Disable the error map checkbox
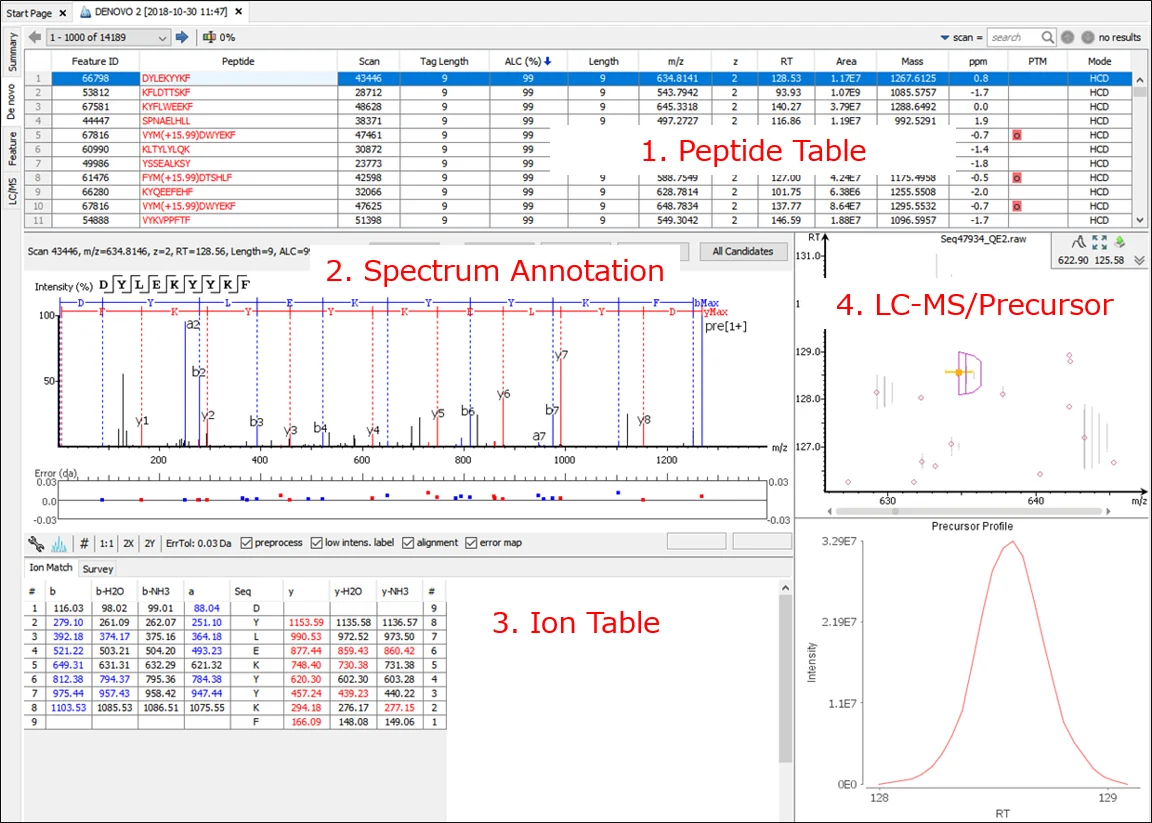The width and height of the screenshot is (1152, 823). 471,543
